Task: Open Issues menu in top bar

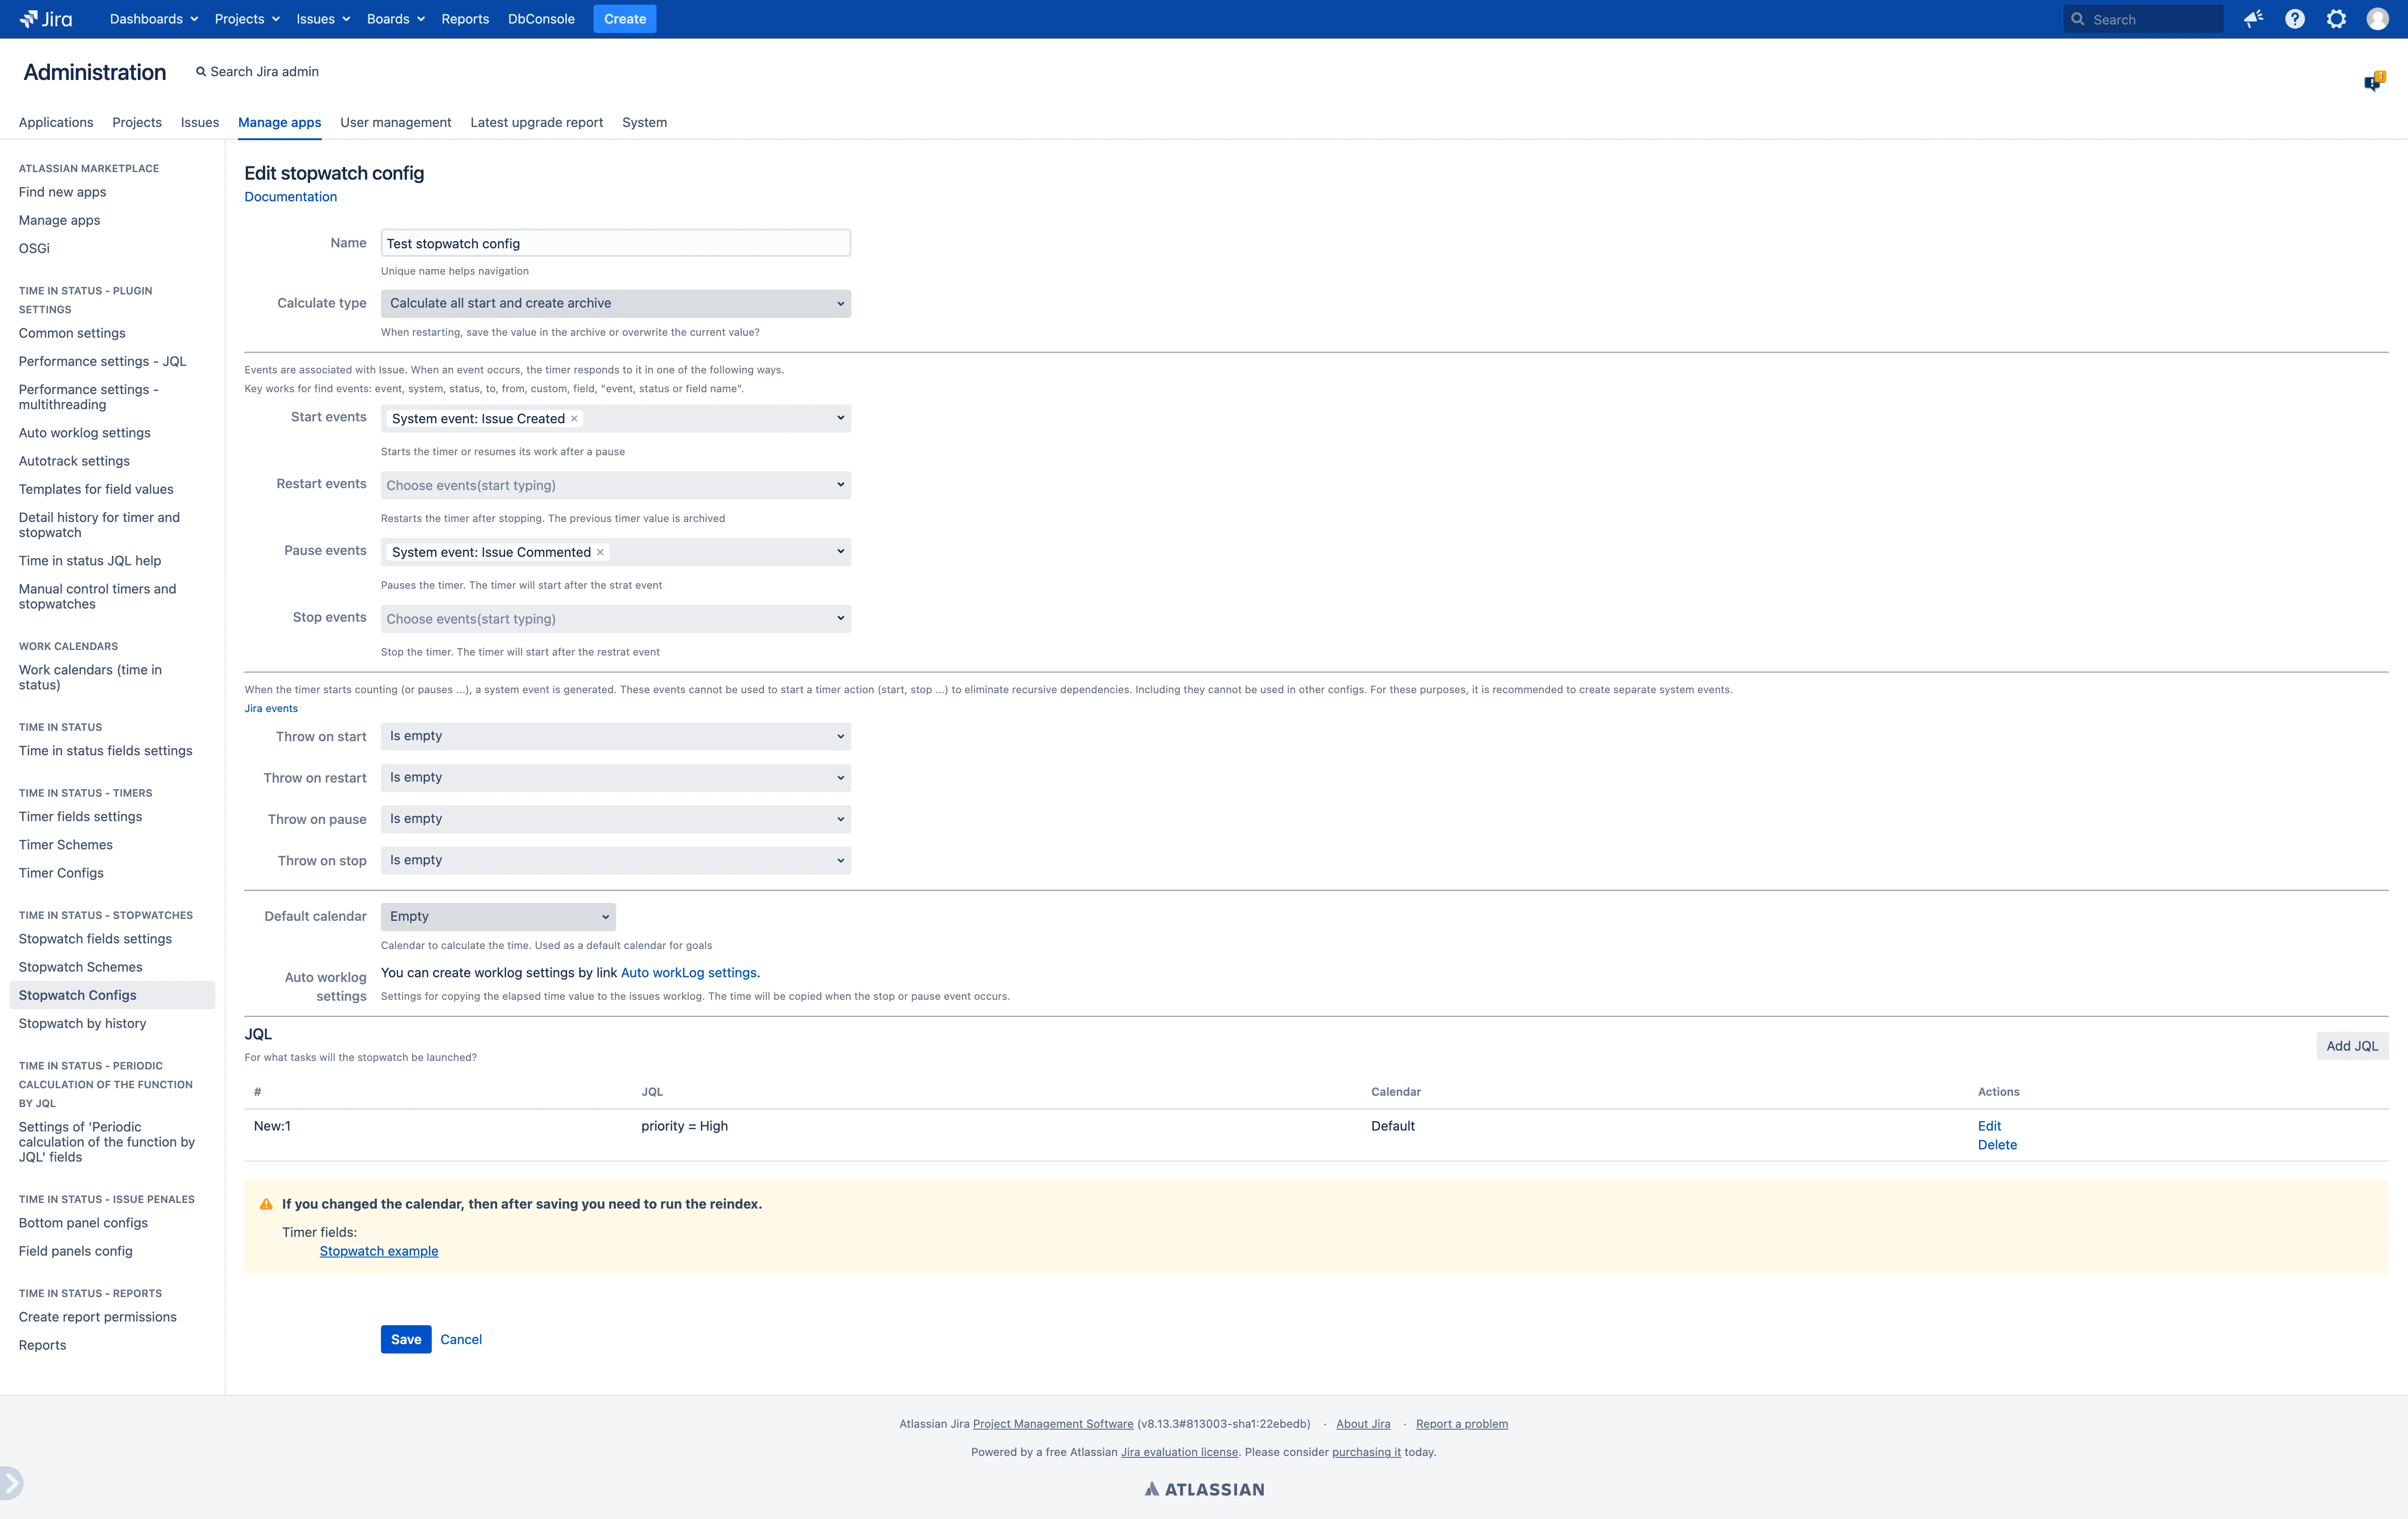Action: pos(323,19)
